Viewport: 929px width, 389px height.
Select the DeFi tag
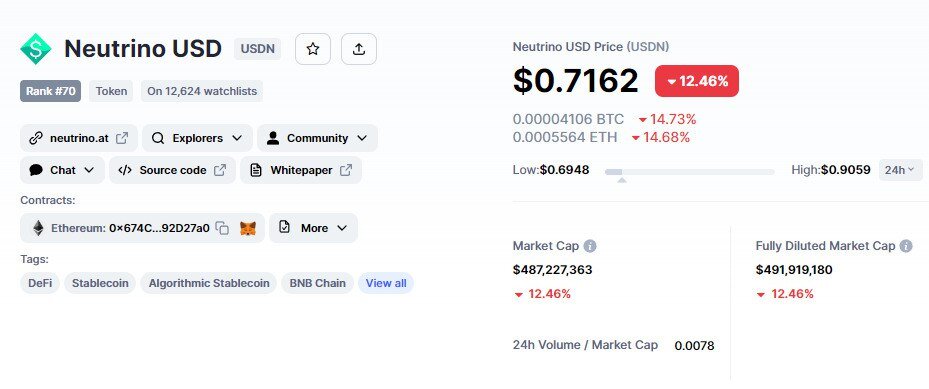(40, 283)
